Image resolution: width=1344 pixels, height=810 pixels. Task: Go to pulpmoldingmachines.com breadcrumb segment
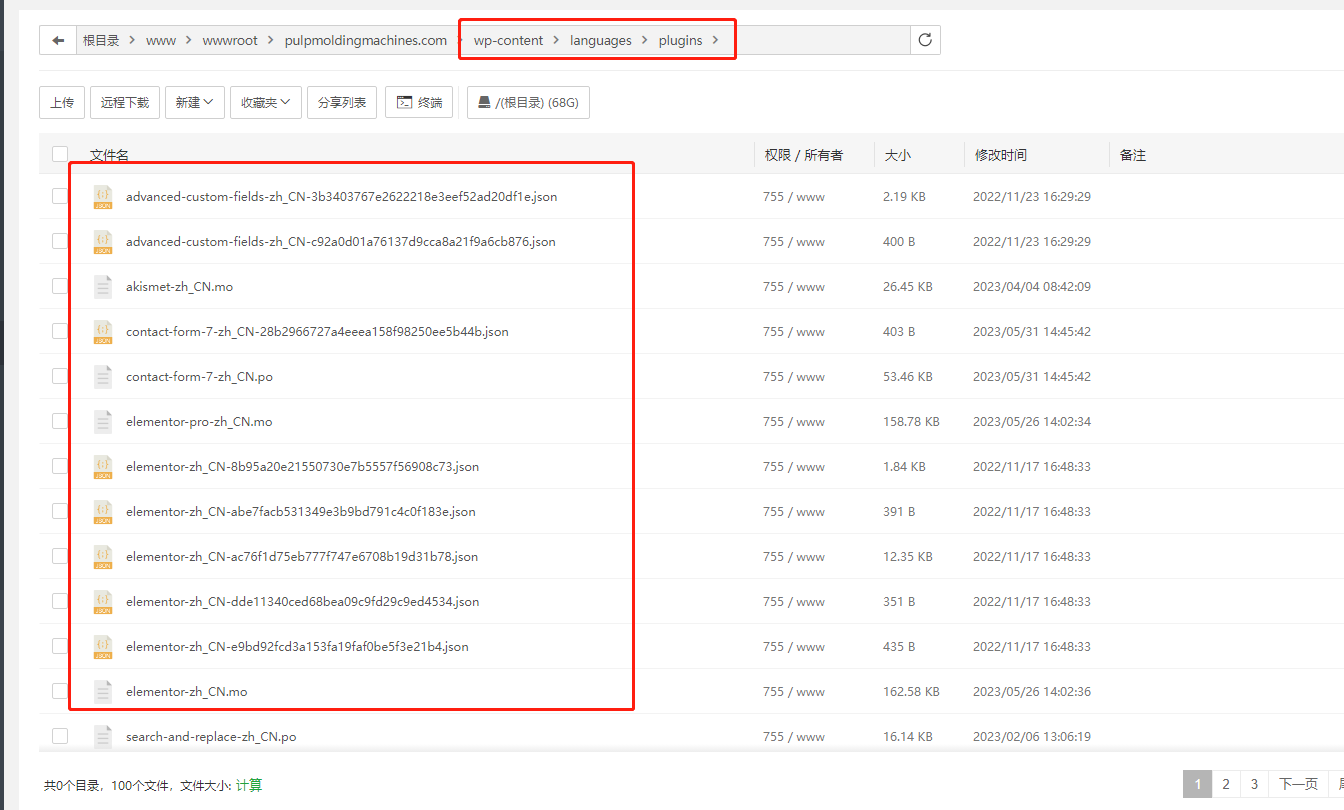(366, 41)
